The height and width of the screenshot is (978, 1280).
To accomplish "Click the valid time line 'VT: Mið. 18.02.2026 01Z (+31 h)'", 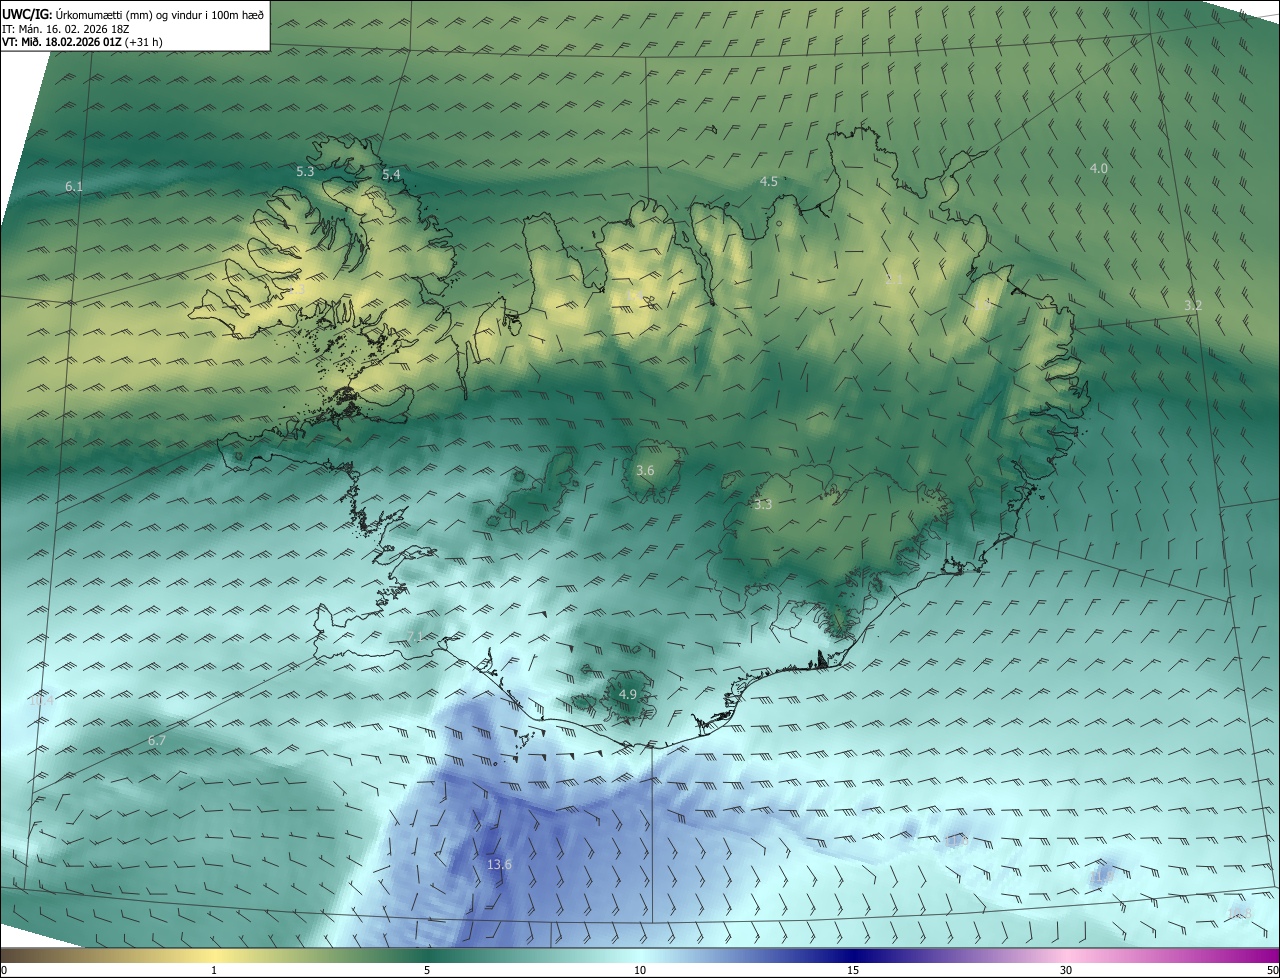I will click(x=82, y=42).
